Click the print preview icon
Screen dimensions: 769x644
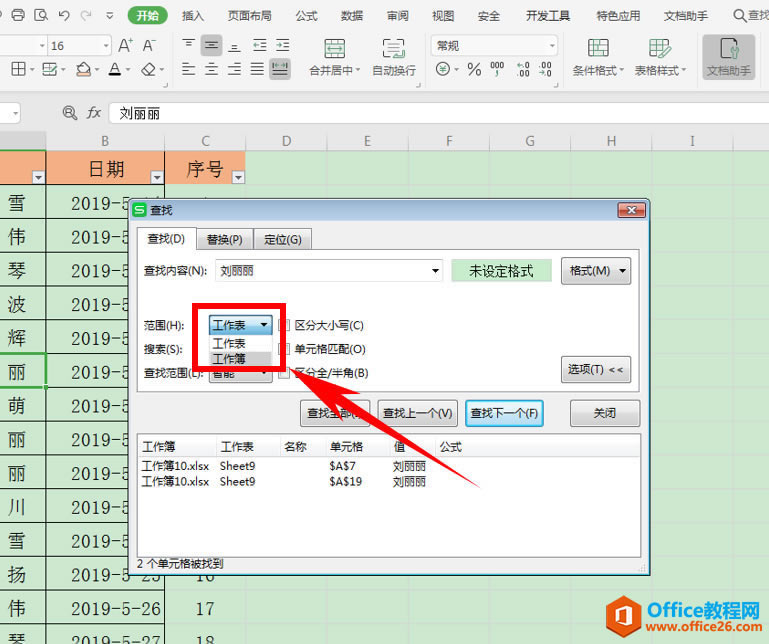(41, 15)
